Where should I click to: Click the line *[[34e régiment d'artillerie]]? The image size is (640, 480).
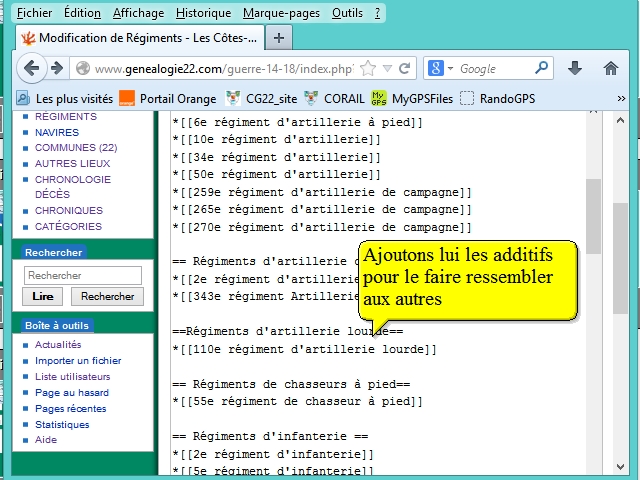click(276, 158)
